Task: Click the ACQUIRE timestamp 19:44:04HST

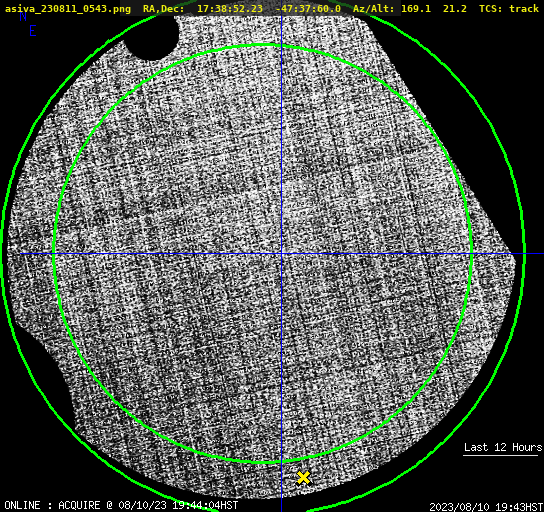Action: (205, 505)
